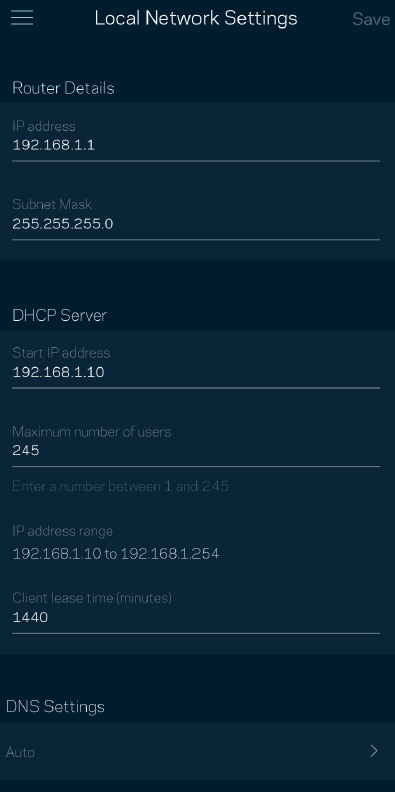Select the DHCP Server section header

click(60, 315)
